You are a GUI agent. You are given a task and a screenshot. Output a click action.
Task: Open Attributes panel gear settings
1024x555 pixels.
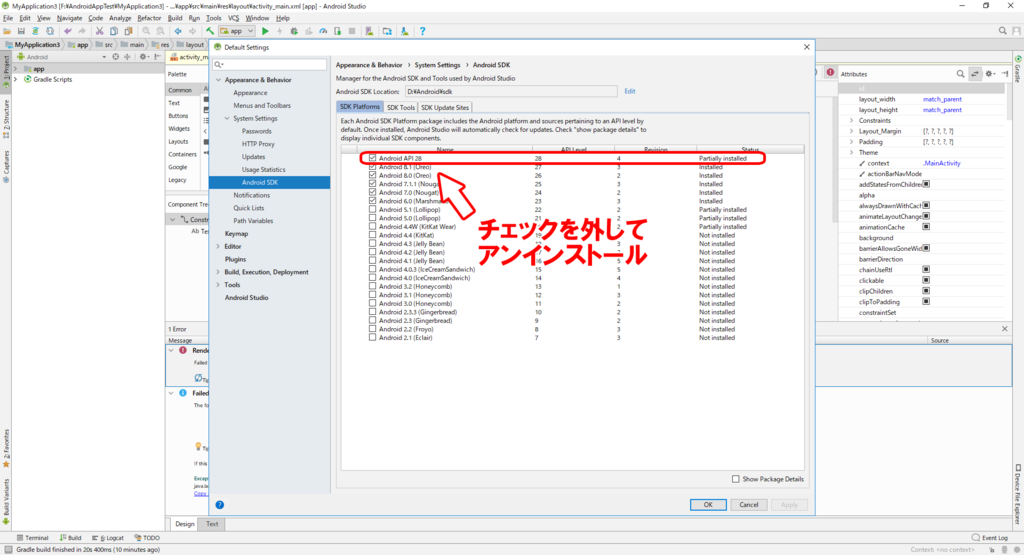tap(990, 74)
